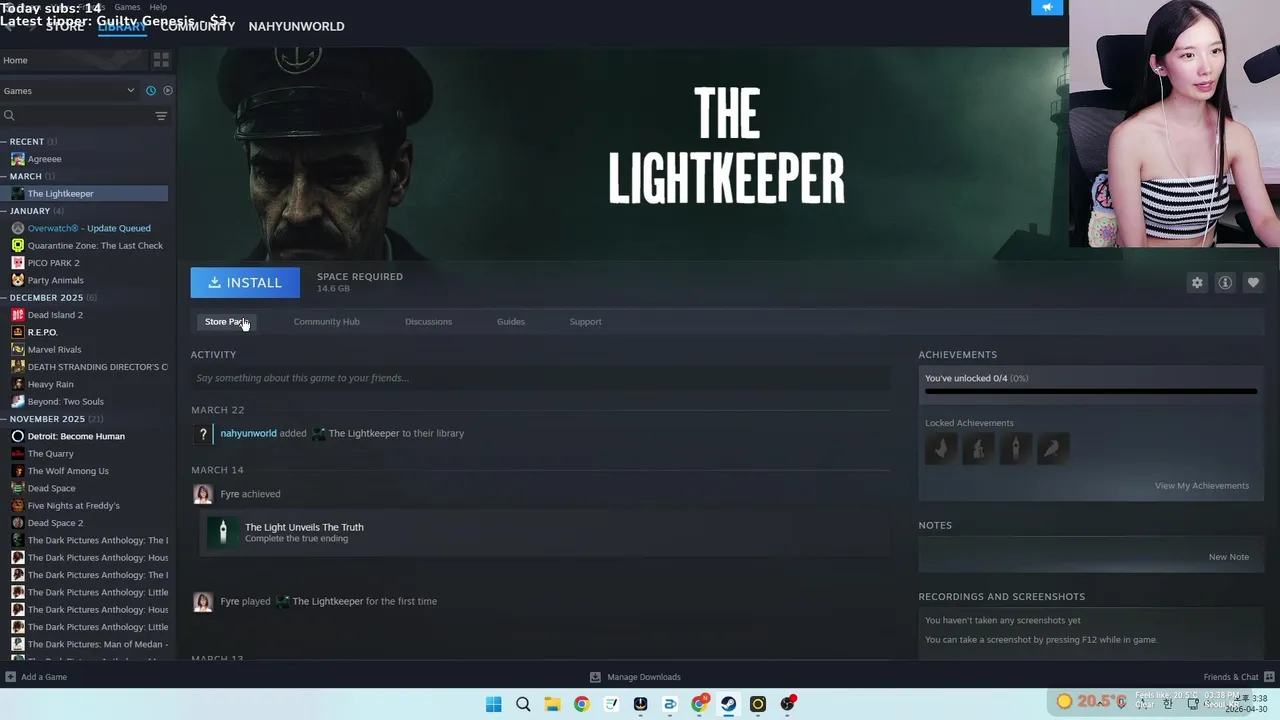The height and width of the screenshot is (720, 1280).
Task: Open nahyunworld profile link in activity
Action: point(248,433)
